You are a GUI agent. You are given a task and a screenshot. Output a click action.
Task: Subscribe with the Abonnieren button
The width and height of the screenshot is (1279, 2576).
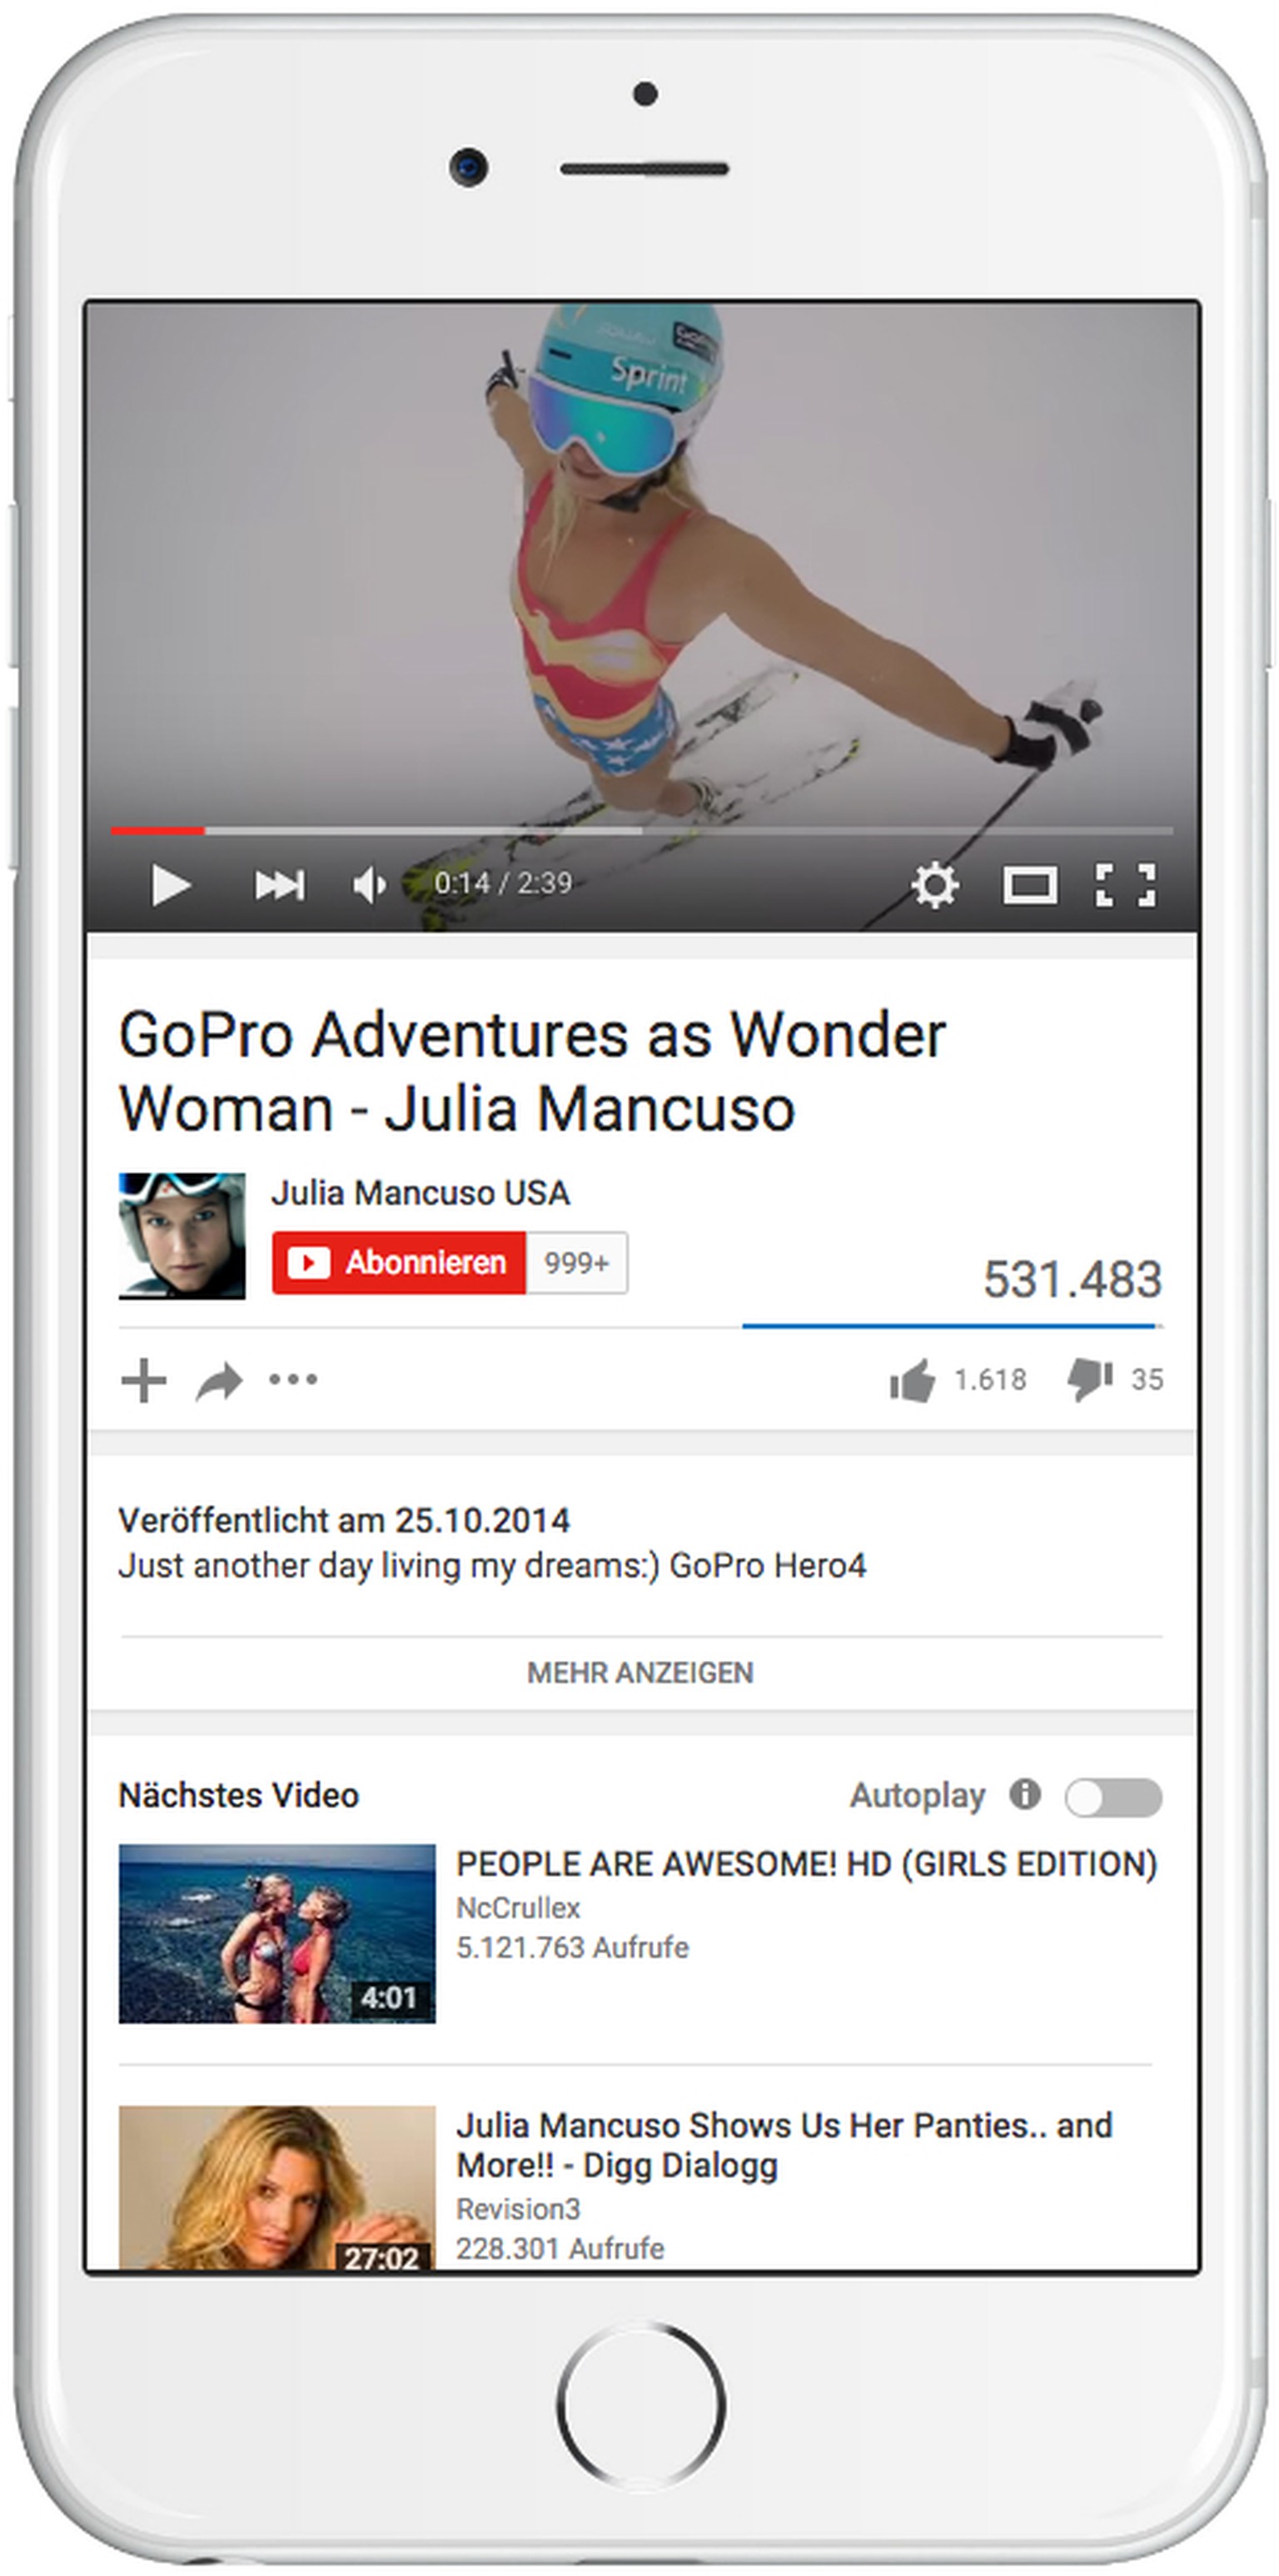(x=398, y=1262)
